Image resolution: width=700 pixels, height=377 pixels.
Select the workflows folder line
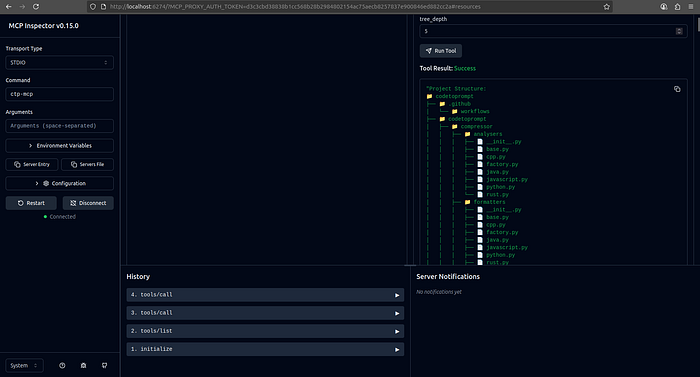tap(471, 112)
